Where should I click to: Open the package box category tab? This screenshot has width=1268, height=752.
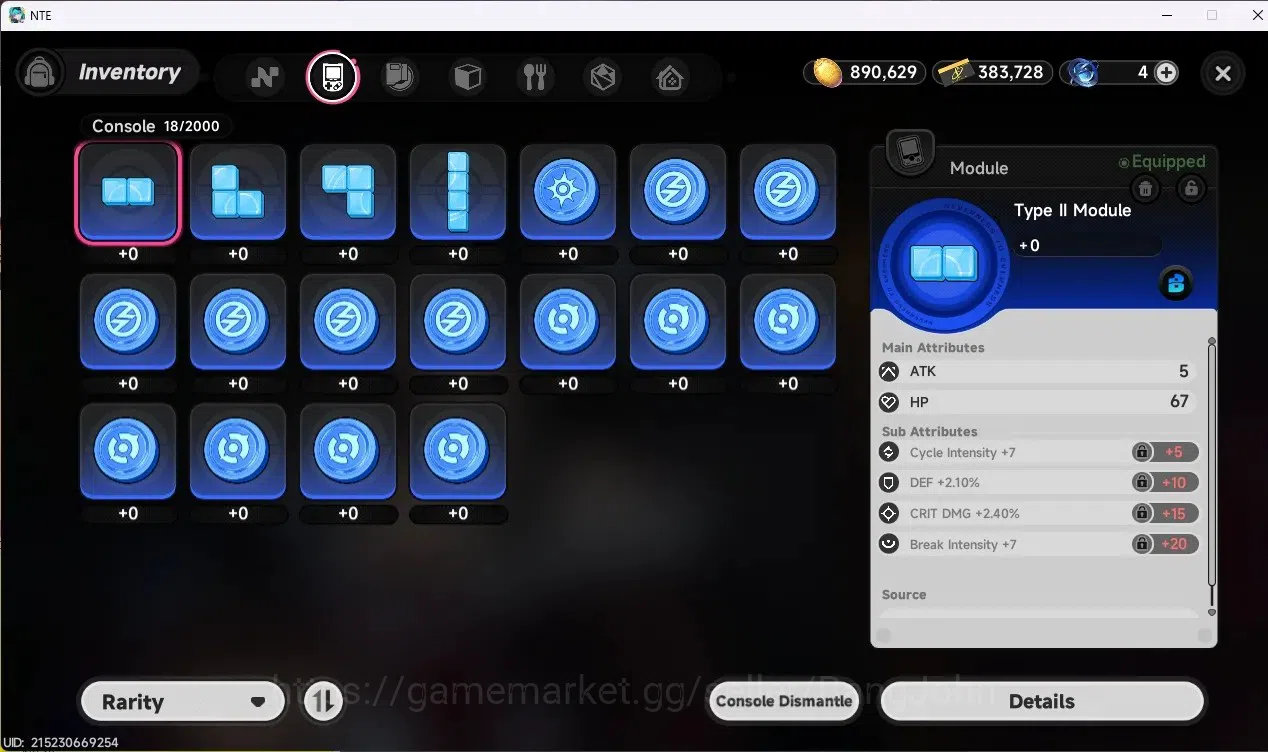[603, 76]
